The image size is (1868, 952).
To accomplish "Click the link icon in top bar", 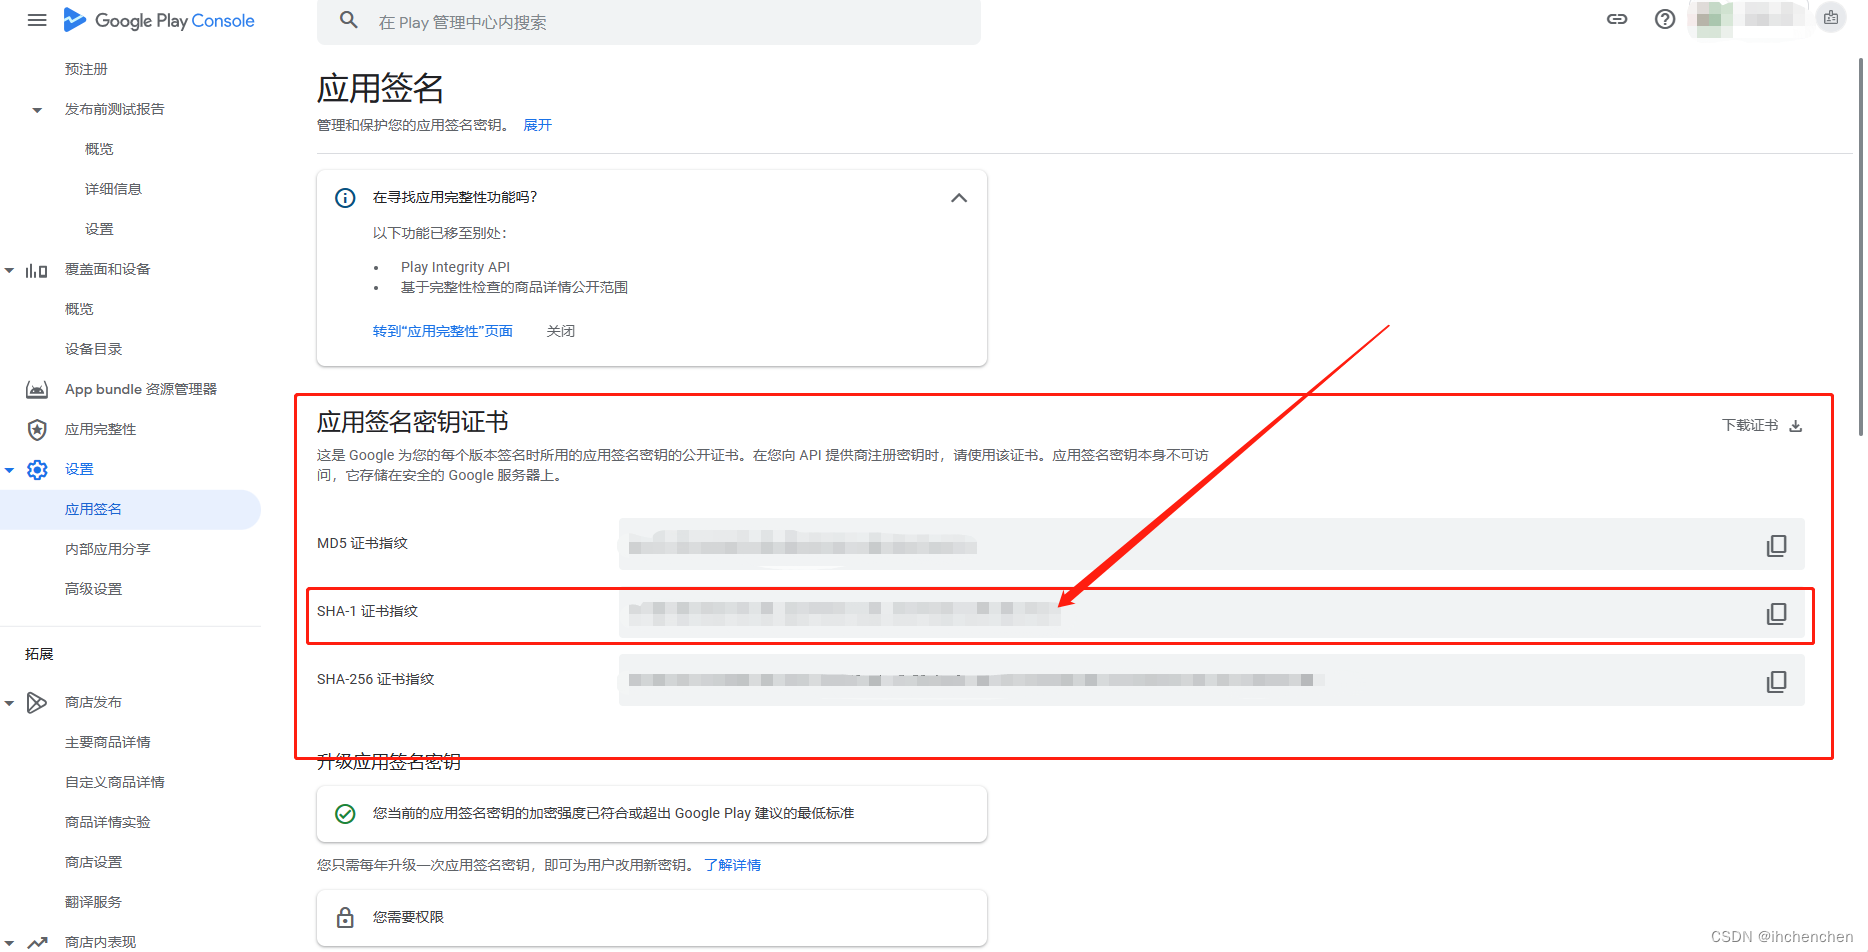I will tap(1617, 18).
